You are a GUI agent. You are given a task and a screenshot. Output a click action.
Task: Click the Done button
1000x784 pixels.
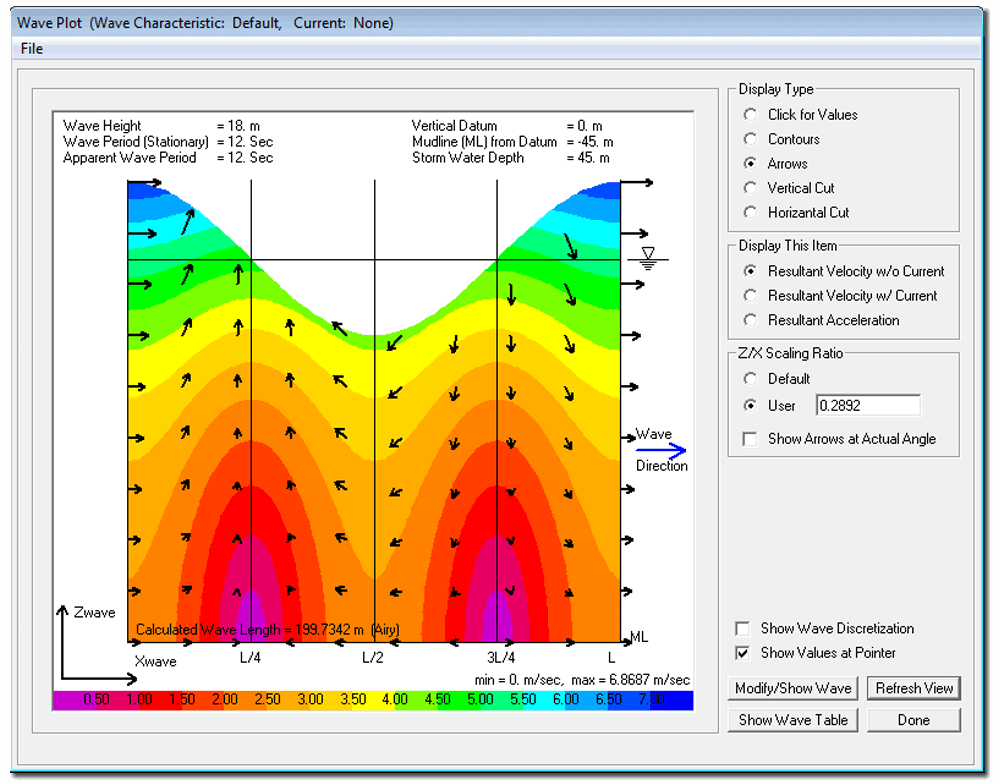click(913, 720)
